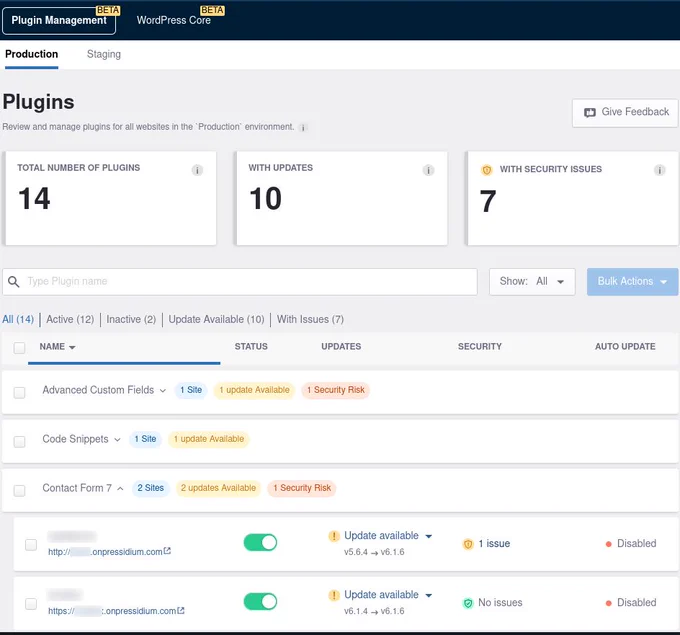
Task: Click warning icon for v6.1.4 update row
Action: click(x=333, y=595)
